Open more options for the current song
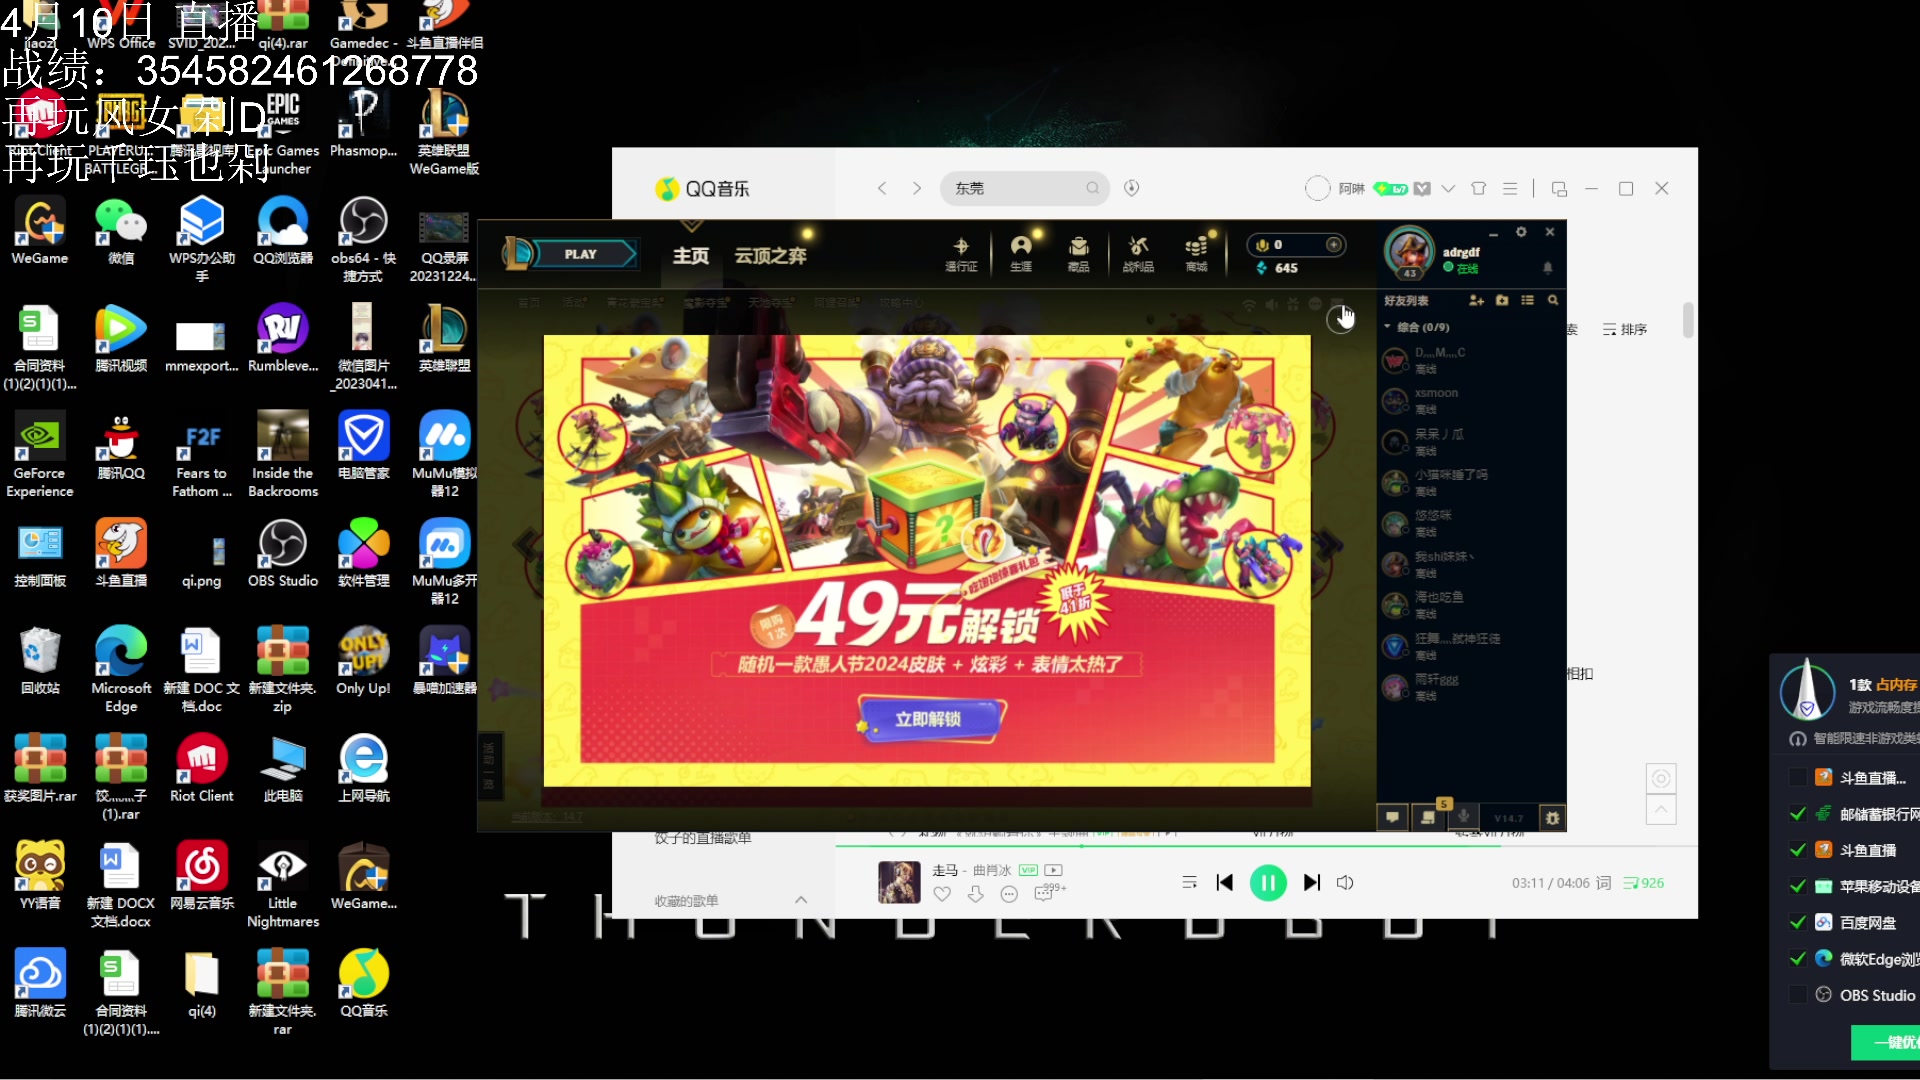 (1009, 894)
